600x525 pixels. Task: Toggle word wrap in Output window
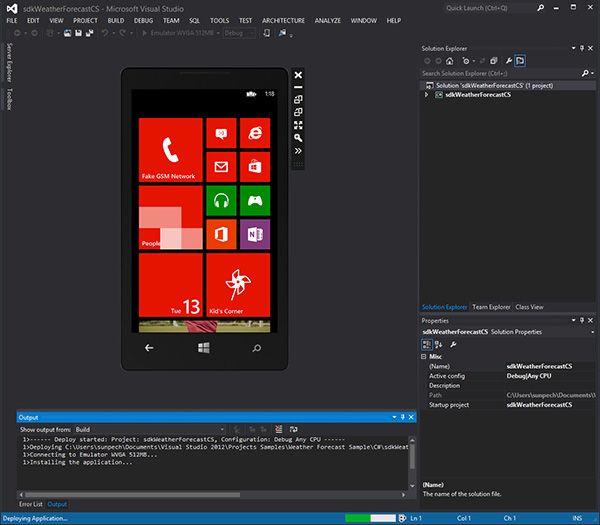click(293, 429)
